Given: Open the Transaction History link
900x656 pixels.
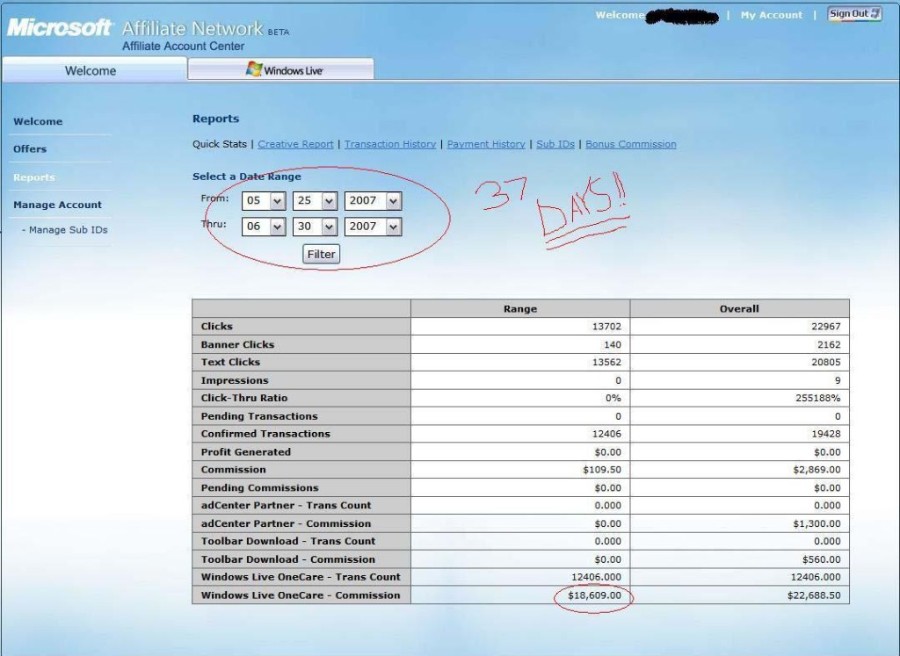Looking at the screenshot, I should [390, 144].
